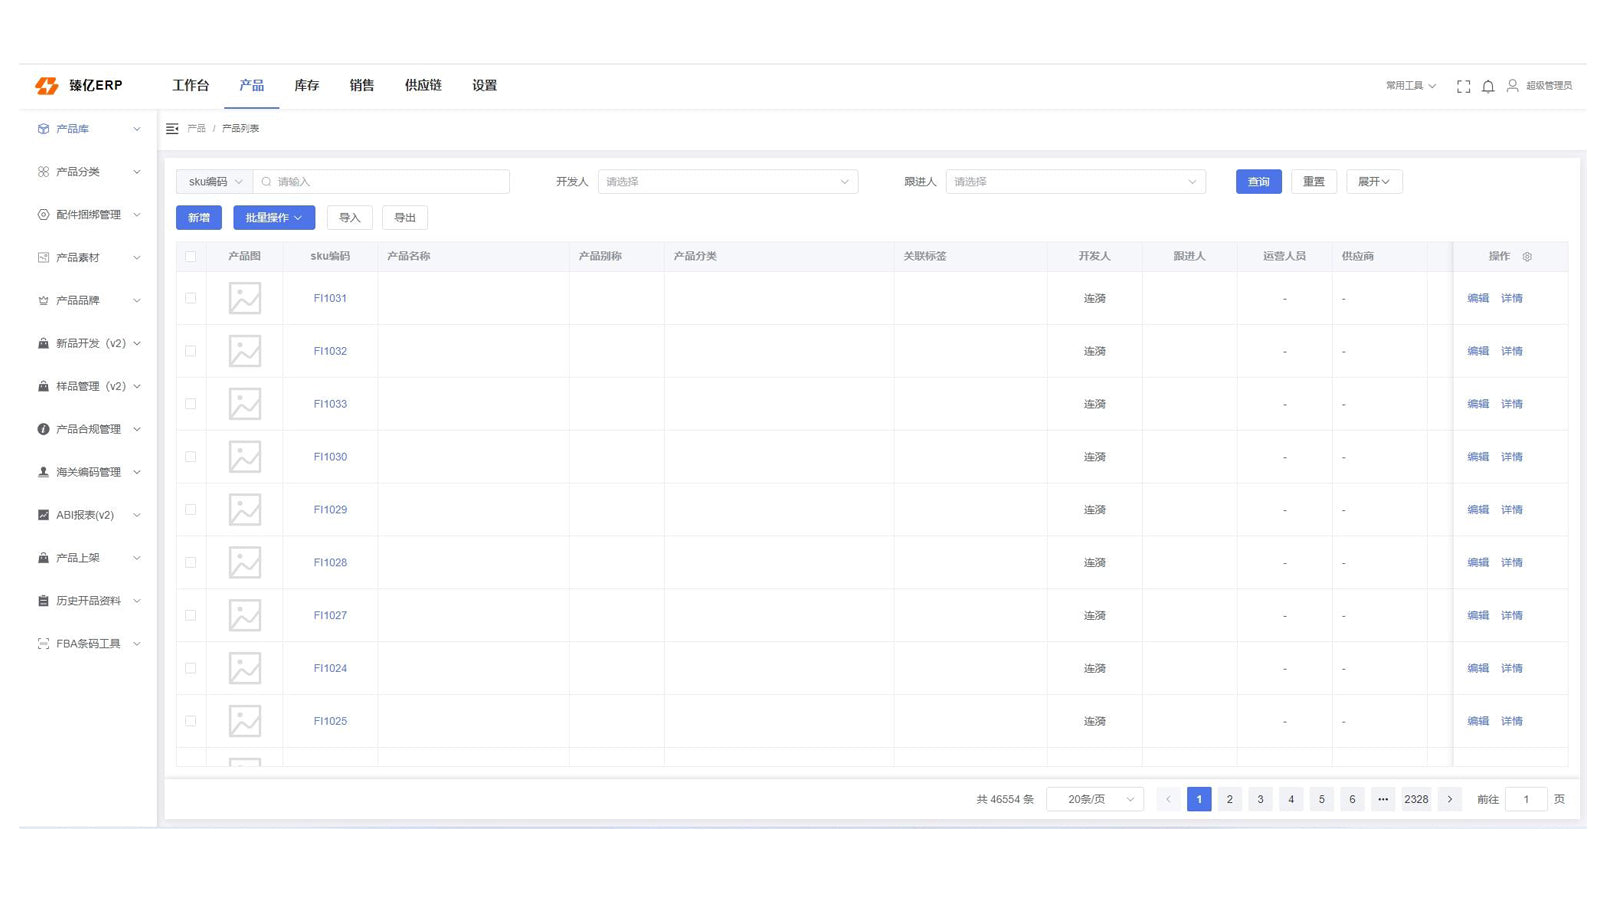Switch to the 设置 top tab
1600x900 pixels.
(485, 86)
